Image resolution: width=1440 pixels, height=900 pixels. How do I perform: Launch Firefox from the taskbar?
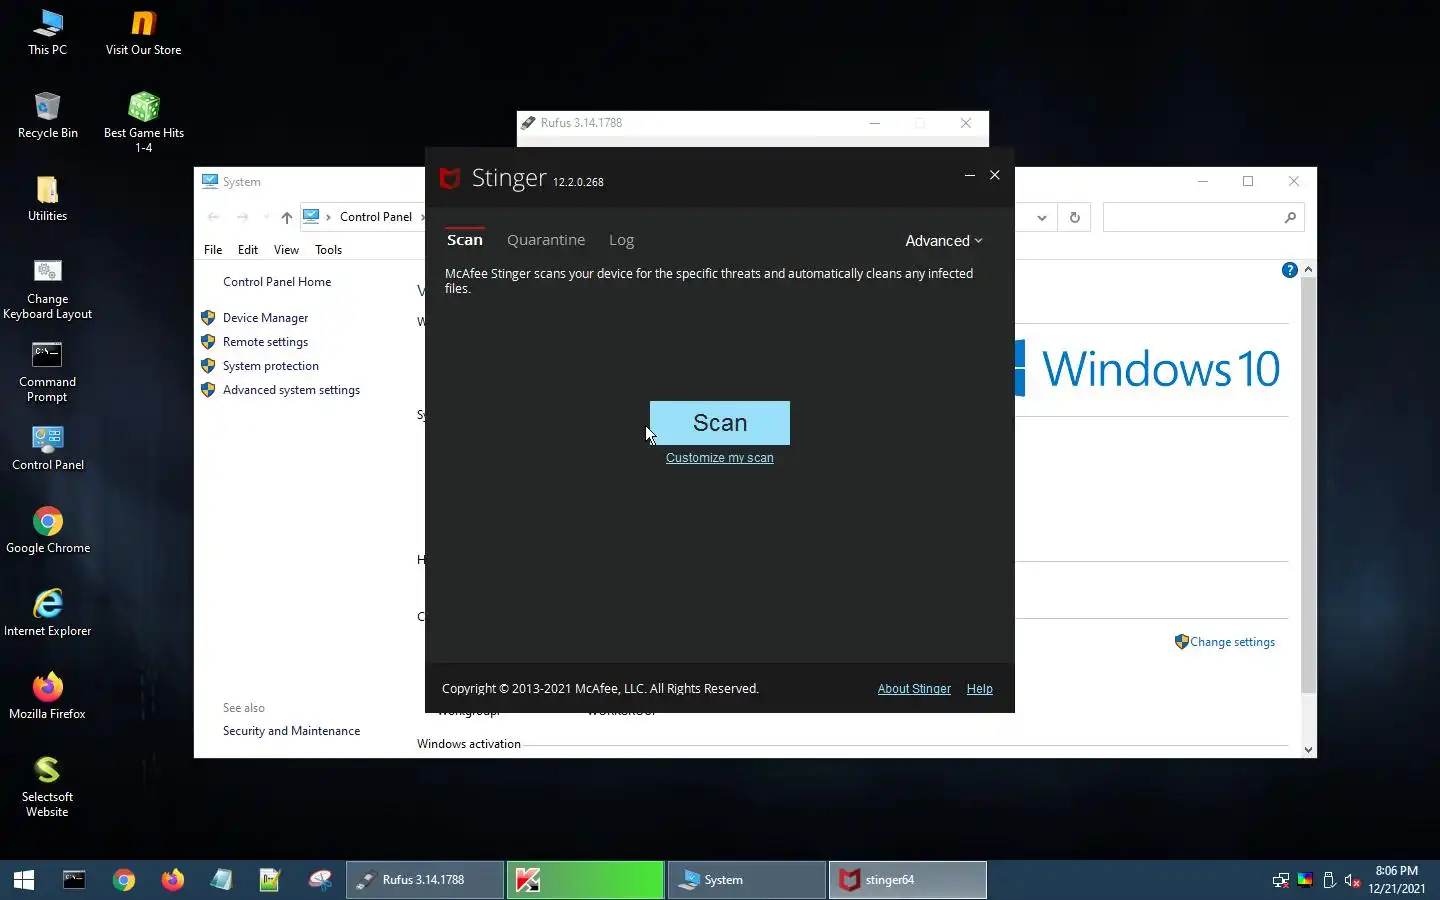(173, 880)
